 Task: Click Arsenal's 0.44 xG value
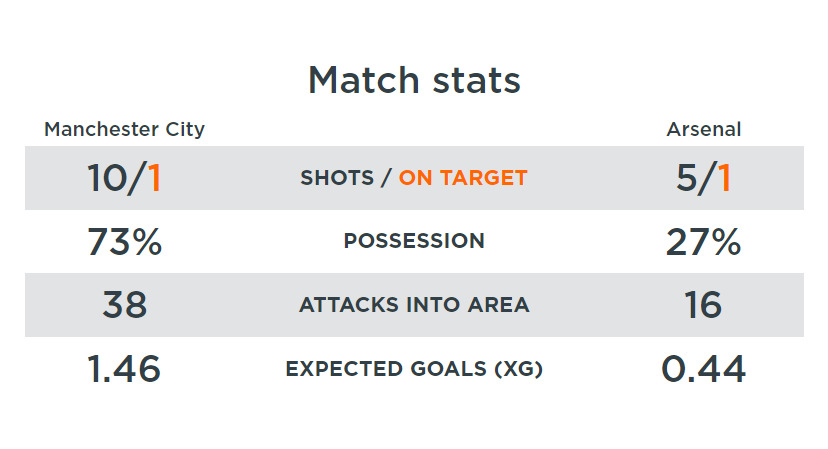[703, 369]
